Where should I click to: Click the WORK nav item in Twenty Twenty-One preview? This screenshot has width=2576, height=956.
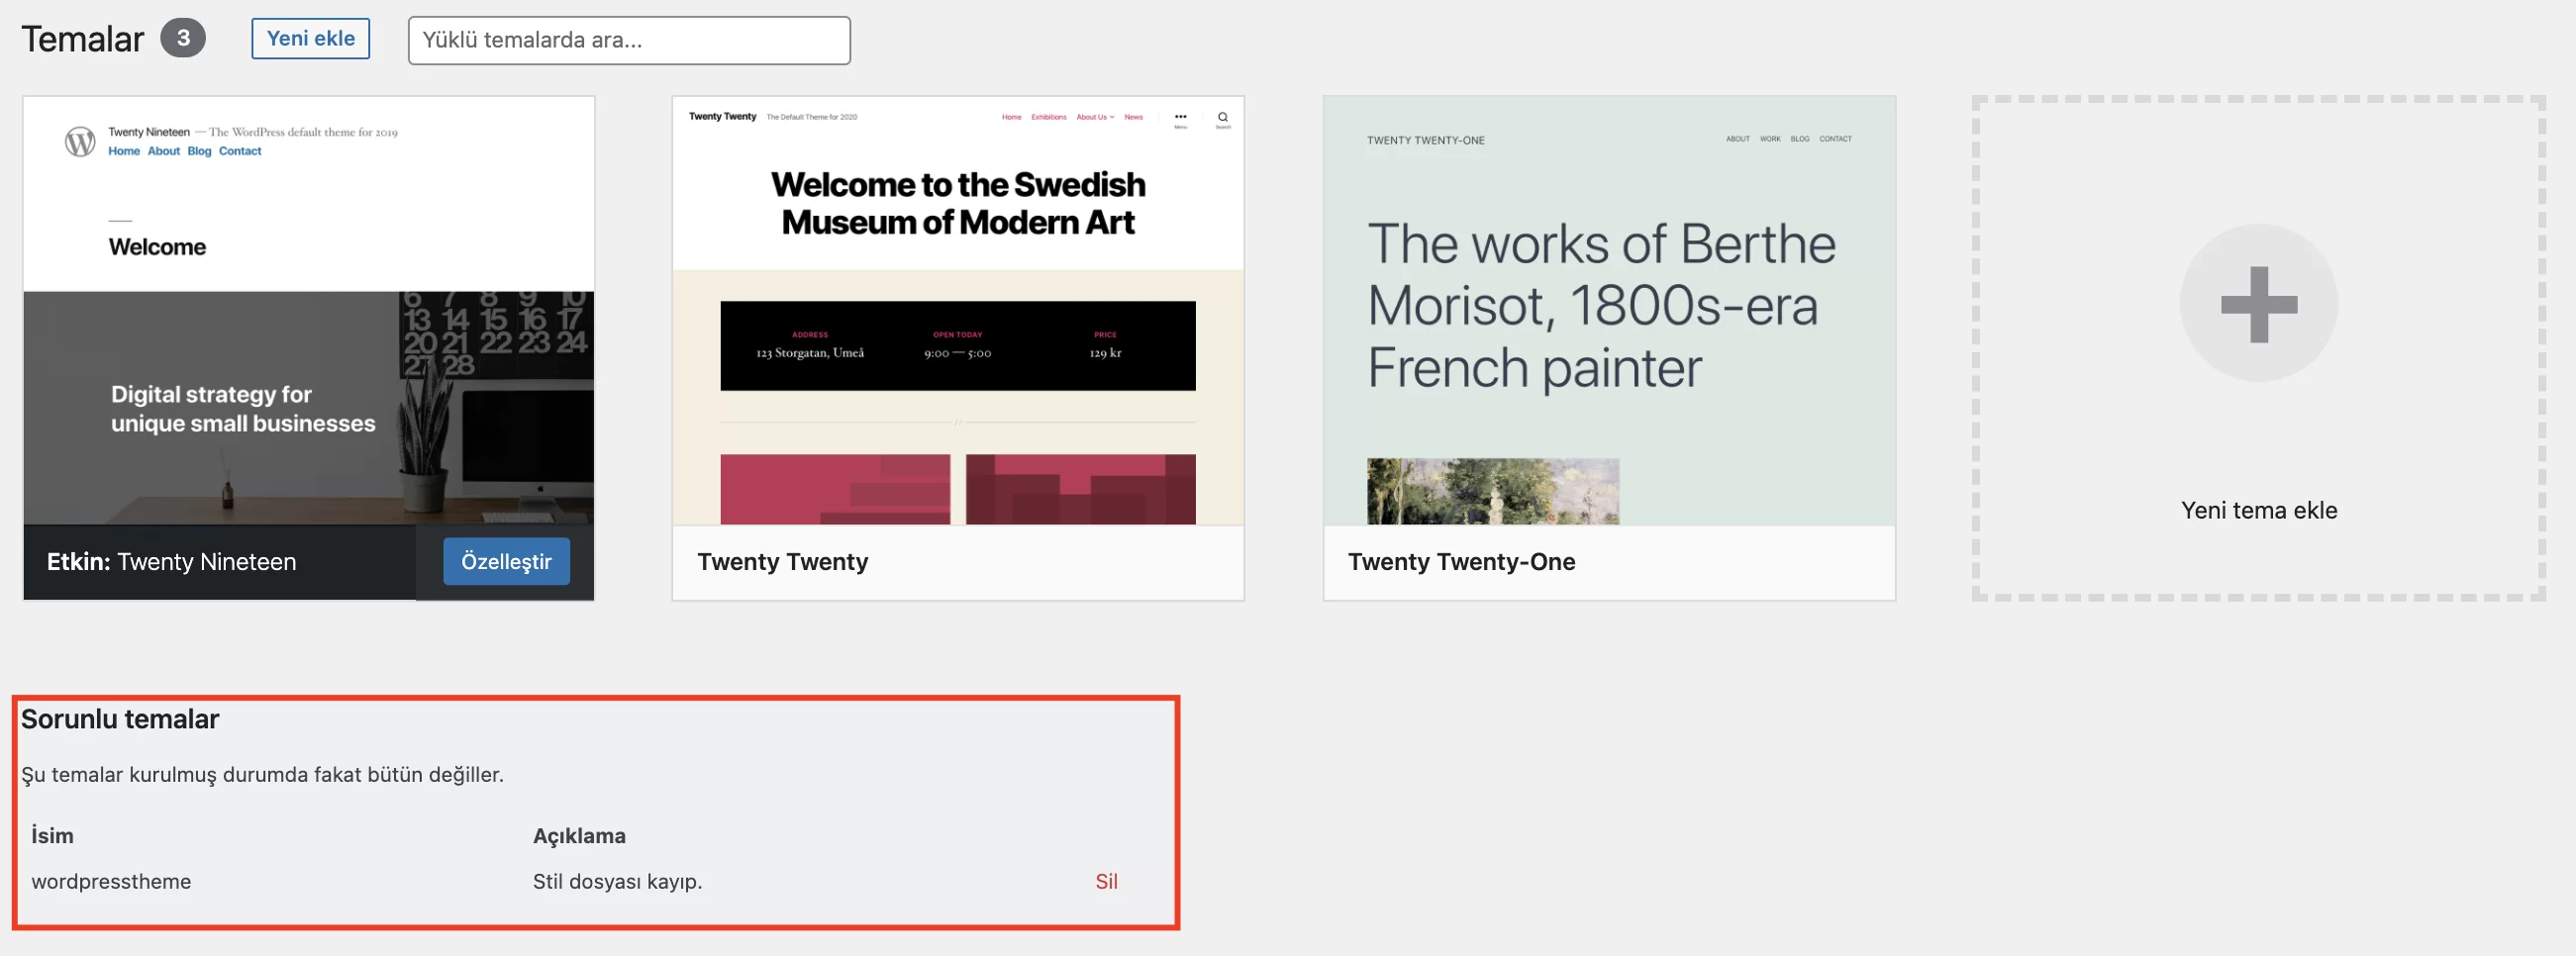1769,139
